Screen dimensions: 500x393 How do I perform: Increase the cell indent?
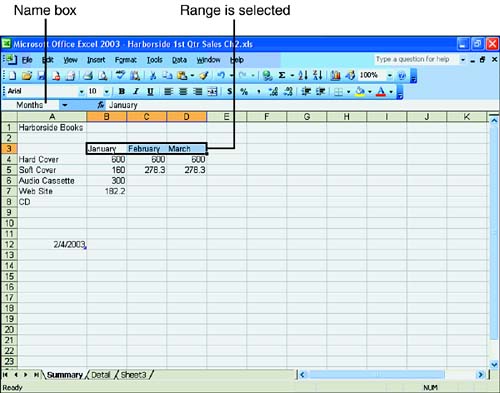[x=320, y=91]
